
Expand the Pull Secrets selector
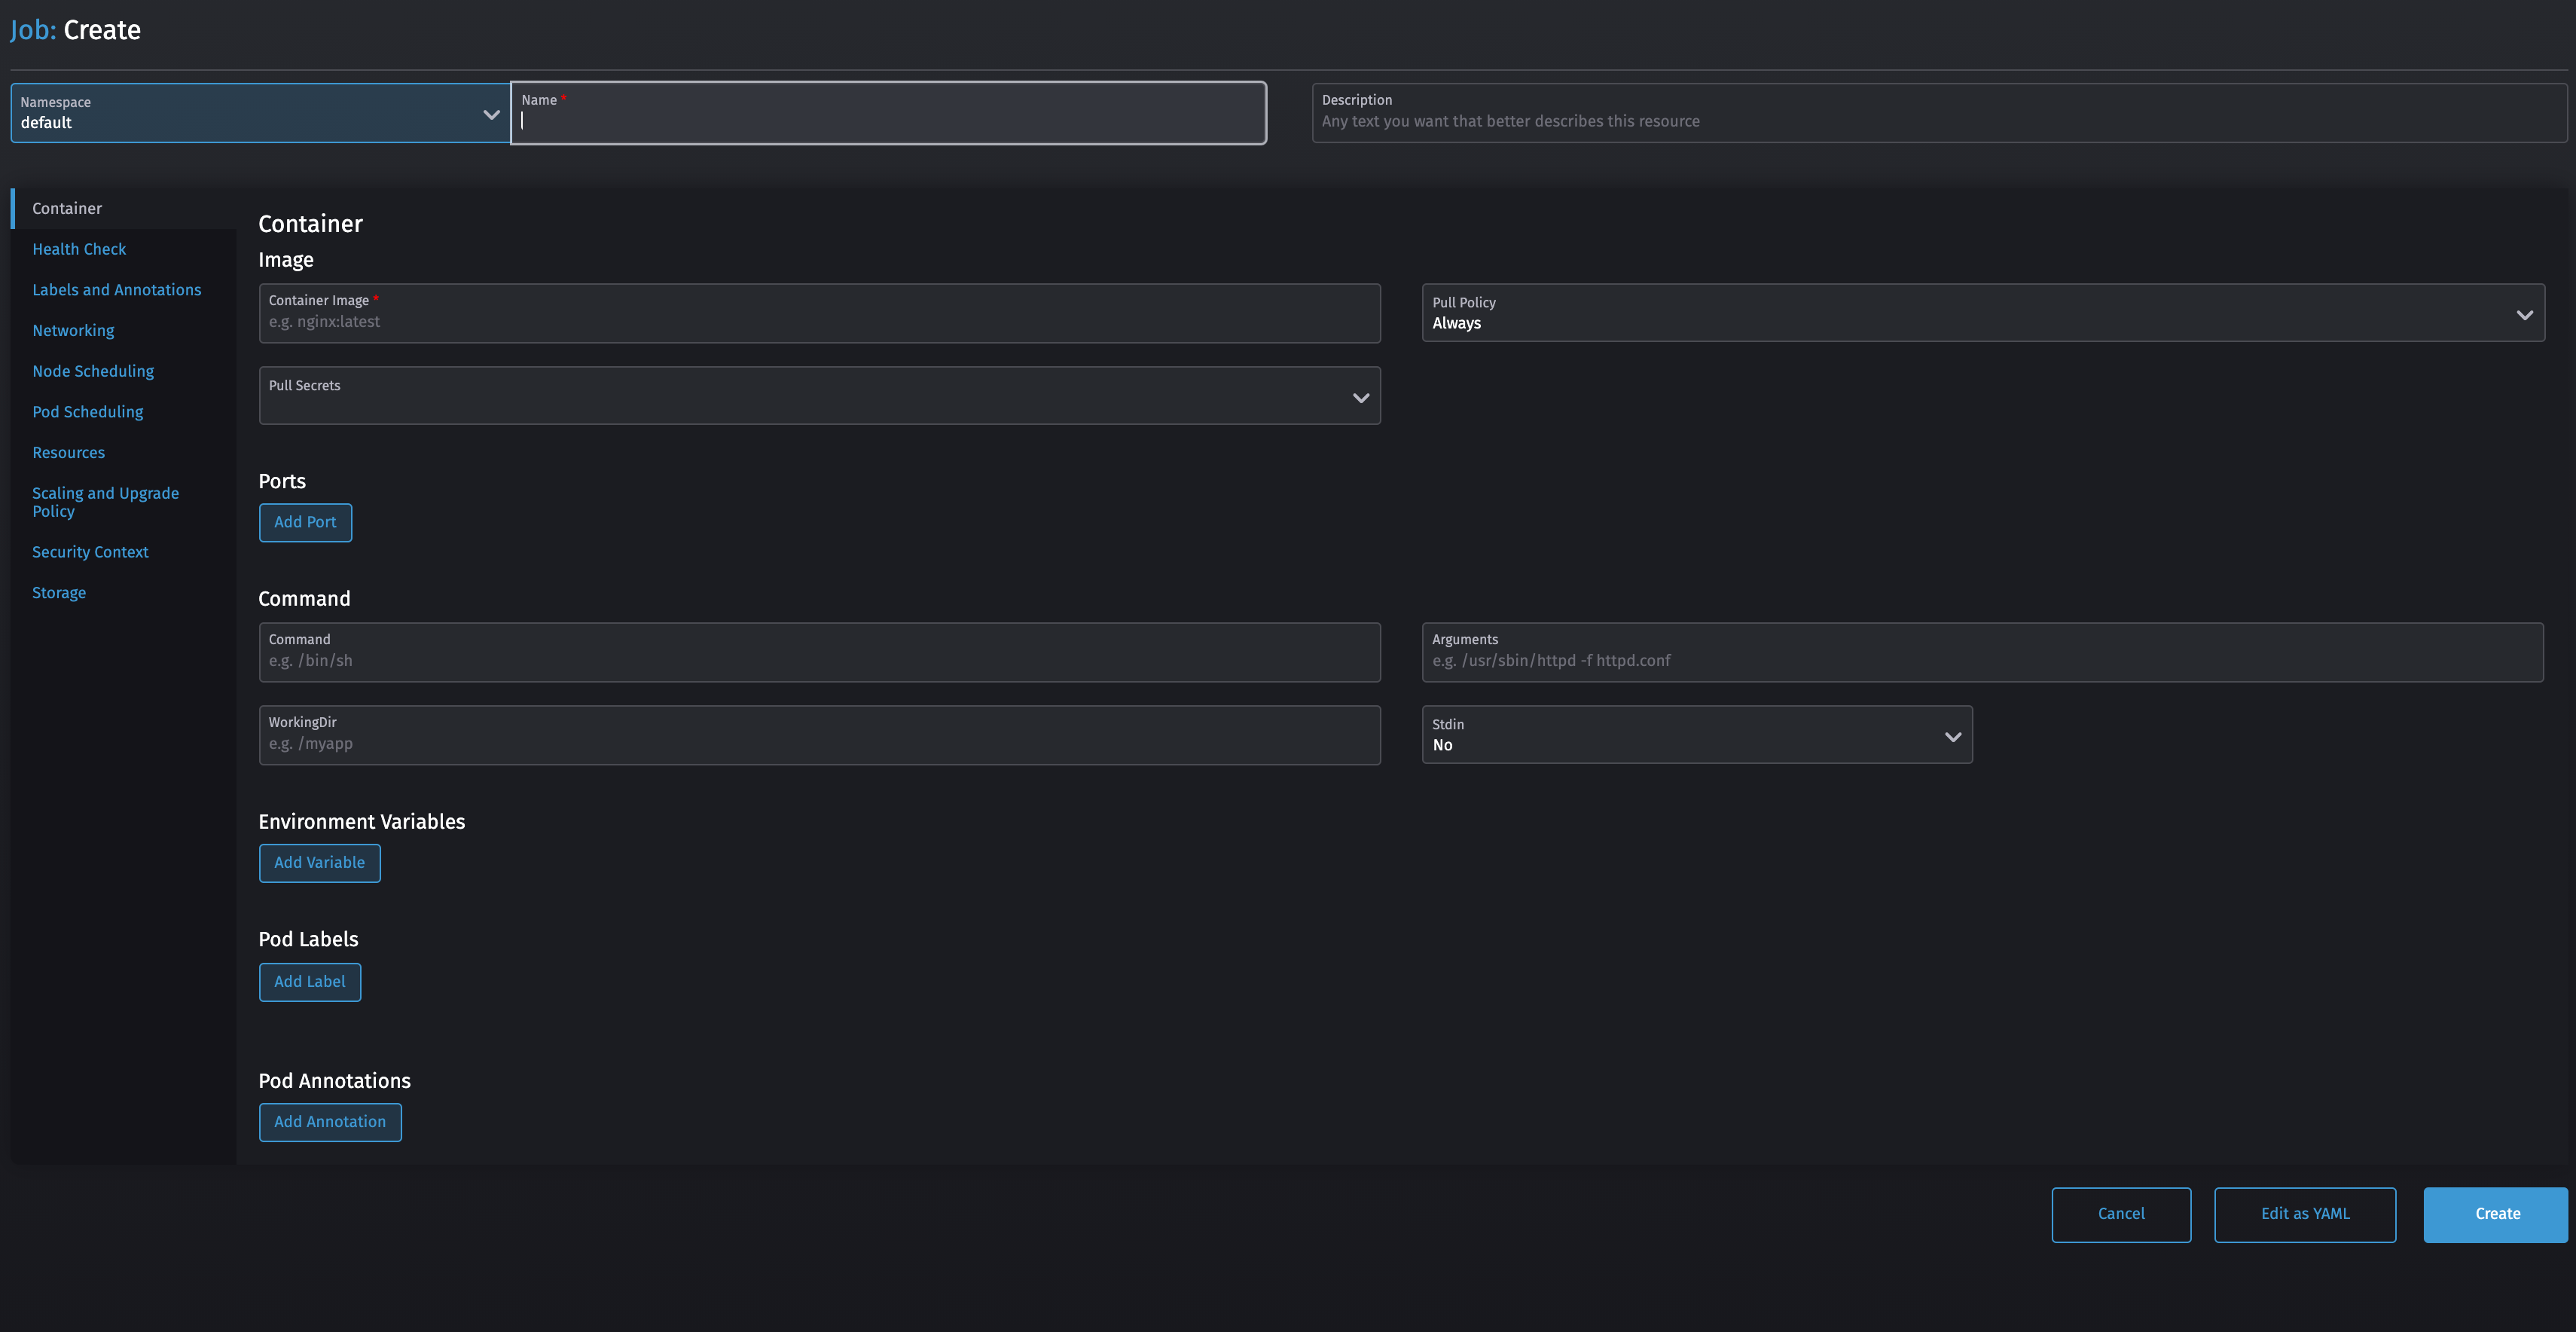tap(1360, 396)
